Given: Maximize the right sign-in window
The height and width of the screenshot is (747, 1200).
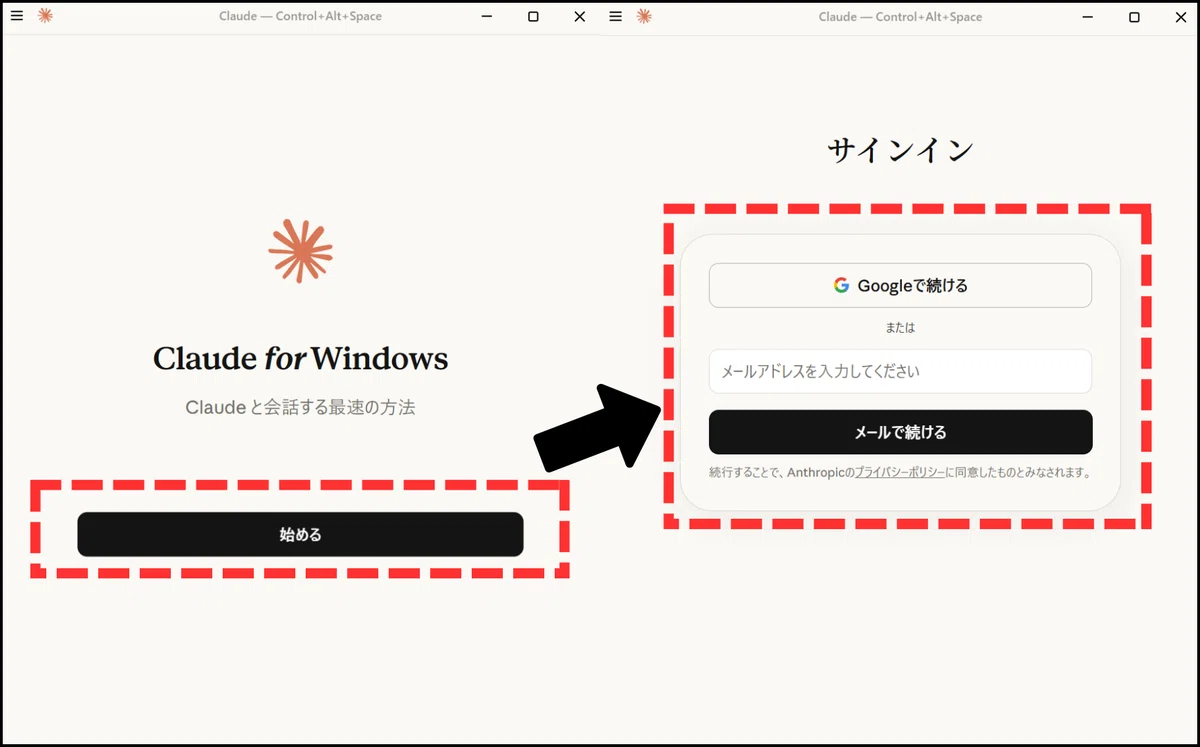Looking at the screenshot, I should click(1134, 17).
